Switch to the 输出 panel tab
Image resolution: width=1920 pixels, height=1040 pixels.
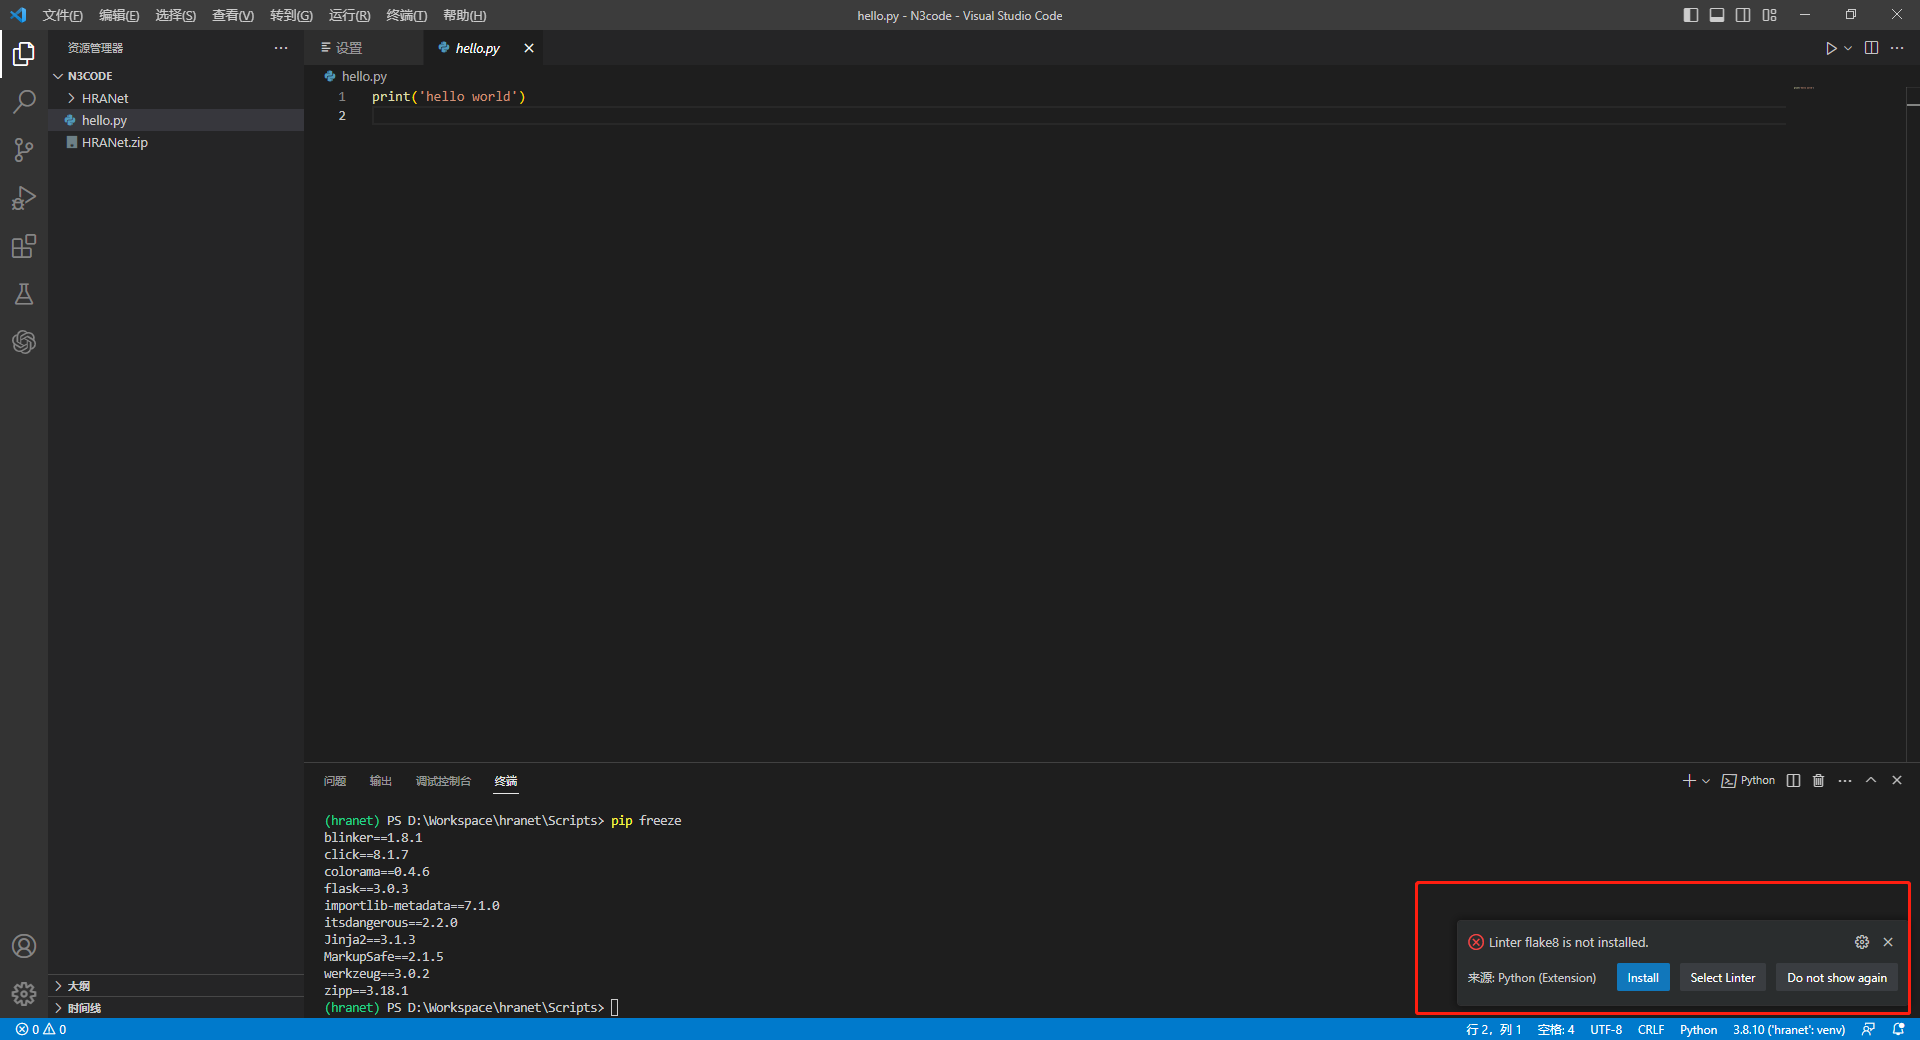[x=380, y=781]
